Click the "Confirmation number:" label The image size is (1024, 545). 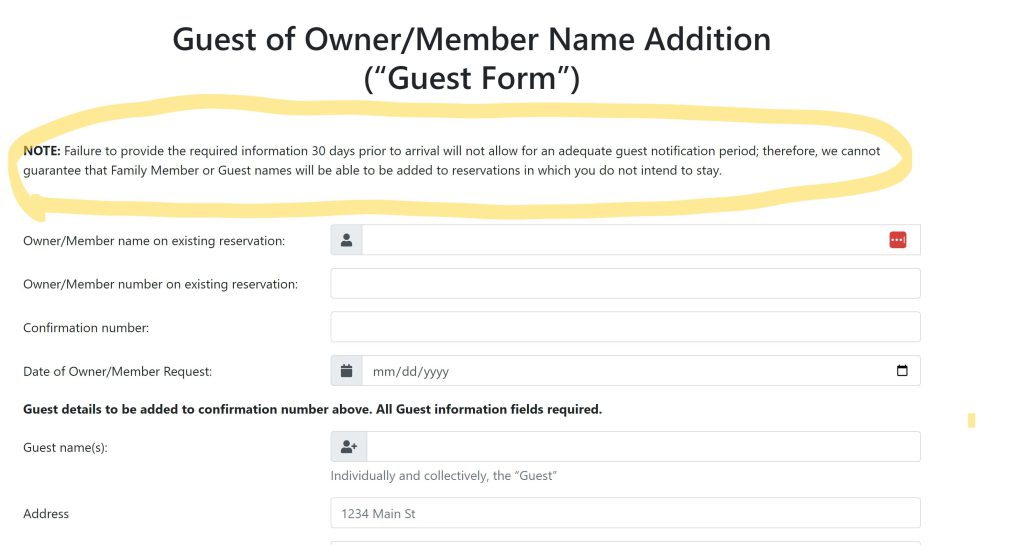pos(86,328)
